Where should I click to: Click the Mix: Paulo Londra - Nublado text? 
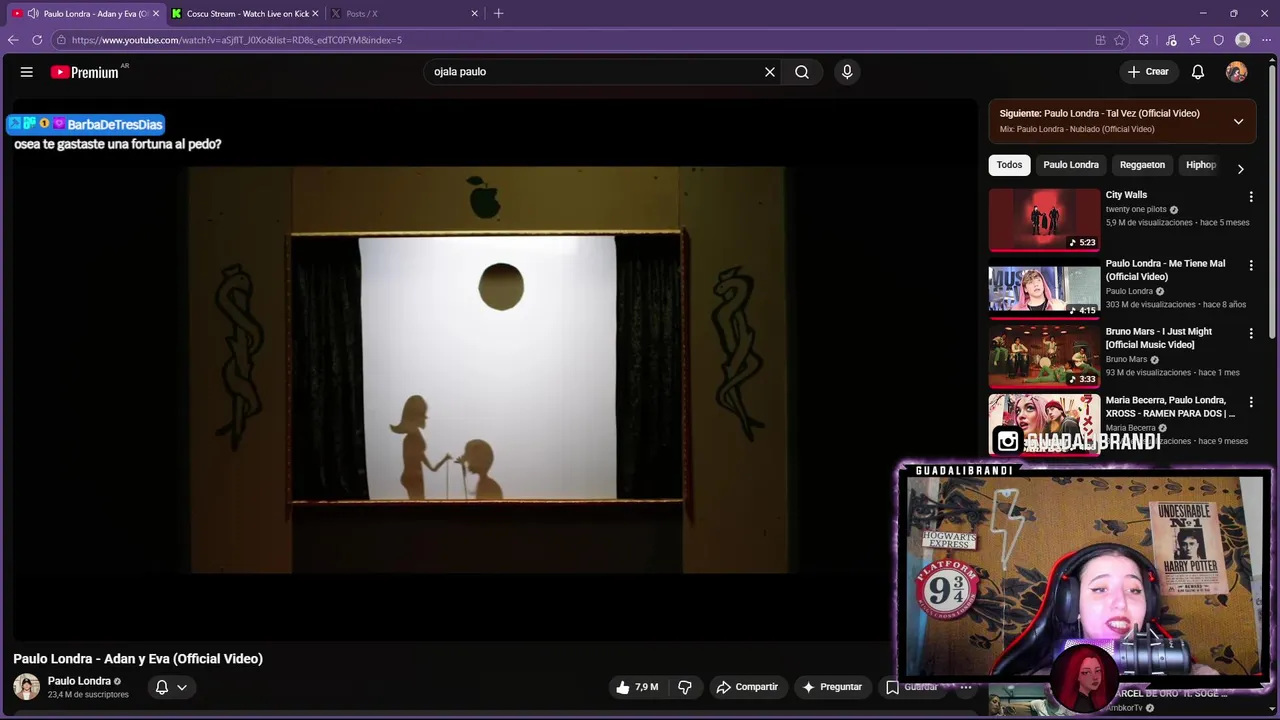pyautogui.click(x=1077, y=129)
